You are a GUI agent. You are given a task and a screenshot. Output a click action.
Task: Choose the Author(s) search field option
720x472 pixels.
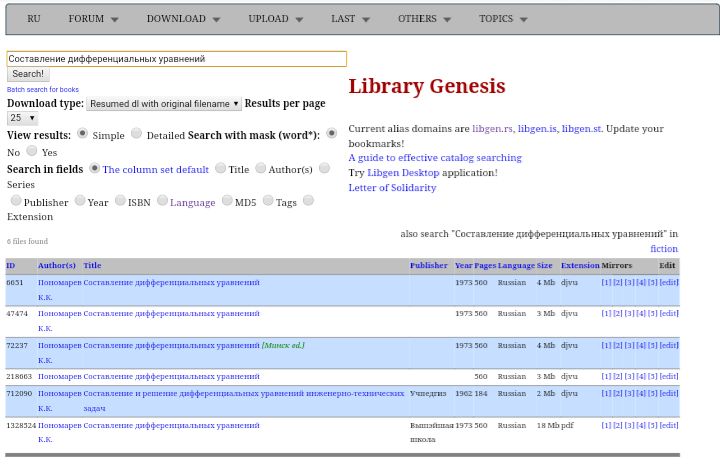pos(260,168)
